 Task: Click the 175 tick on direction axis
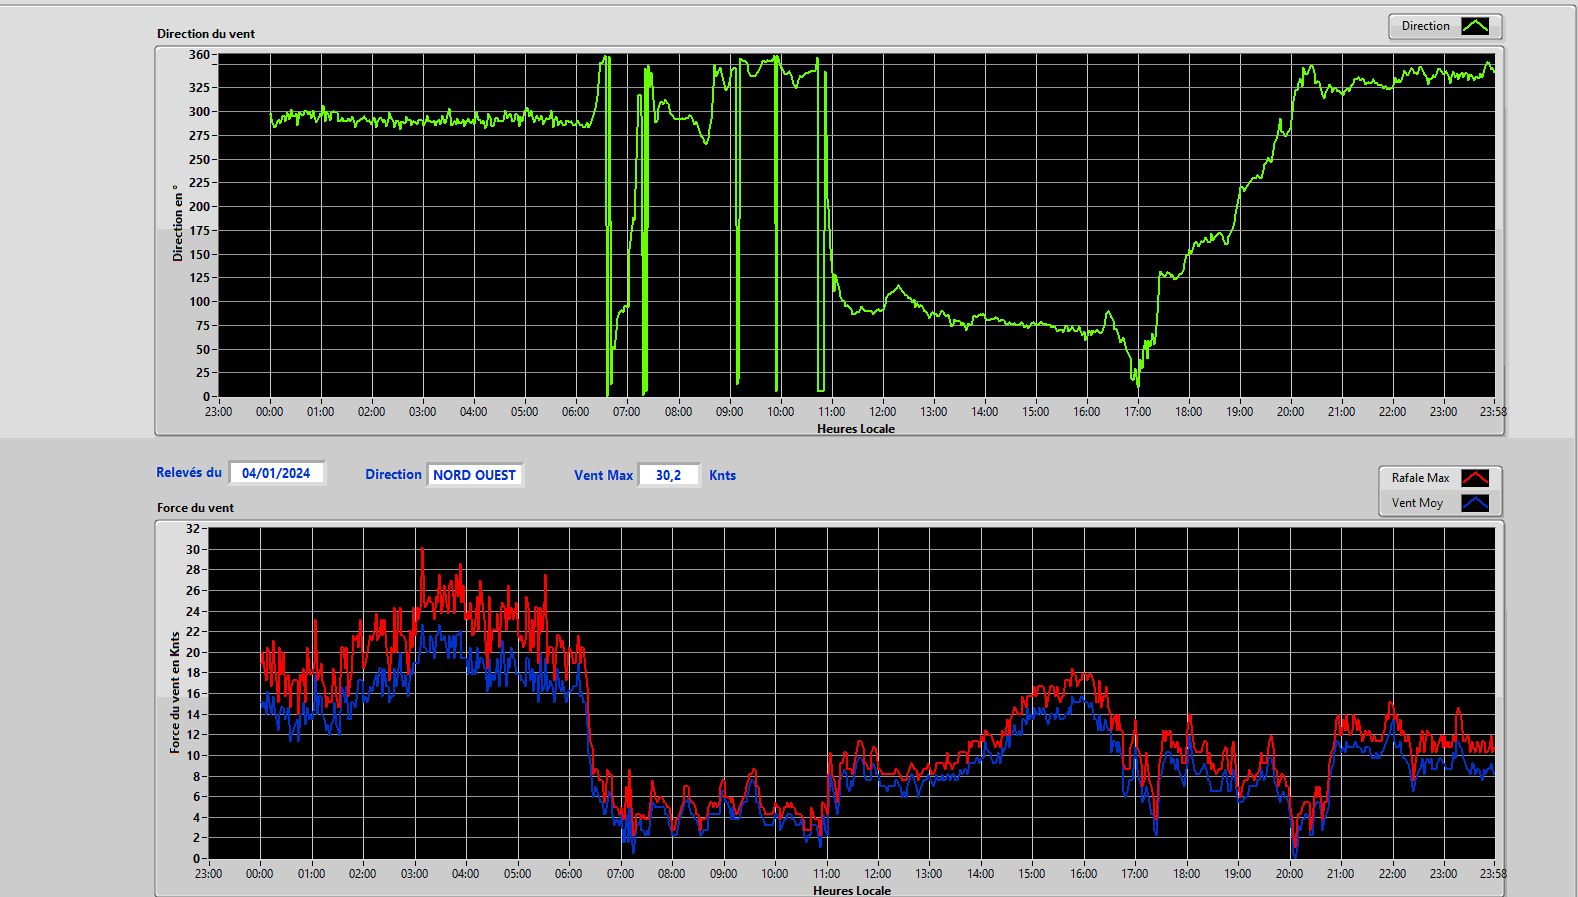pyautogui.click(x=199, y=230)
